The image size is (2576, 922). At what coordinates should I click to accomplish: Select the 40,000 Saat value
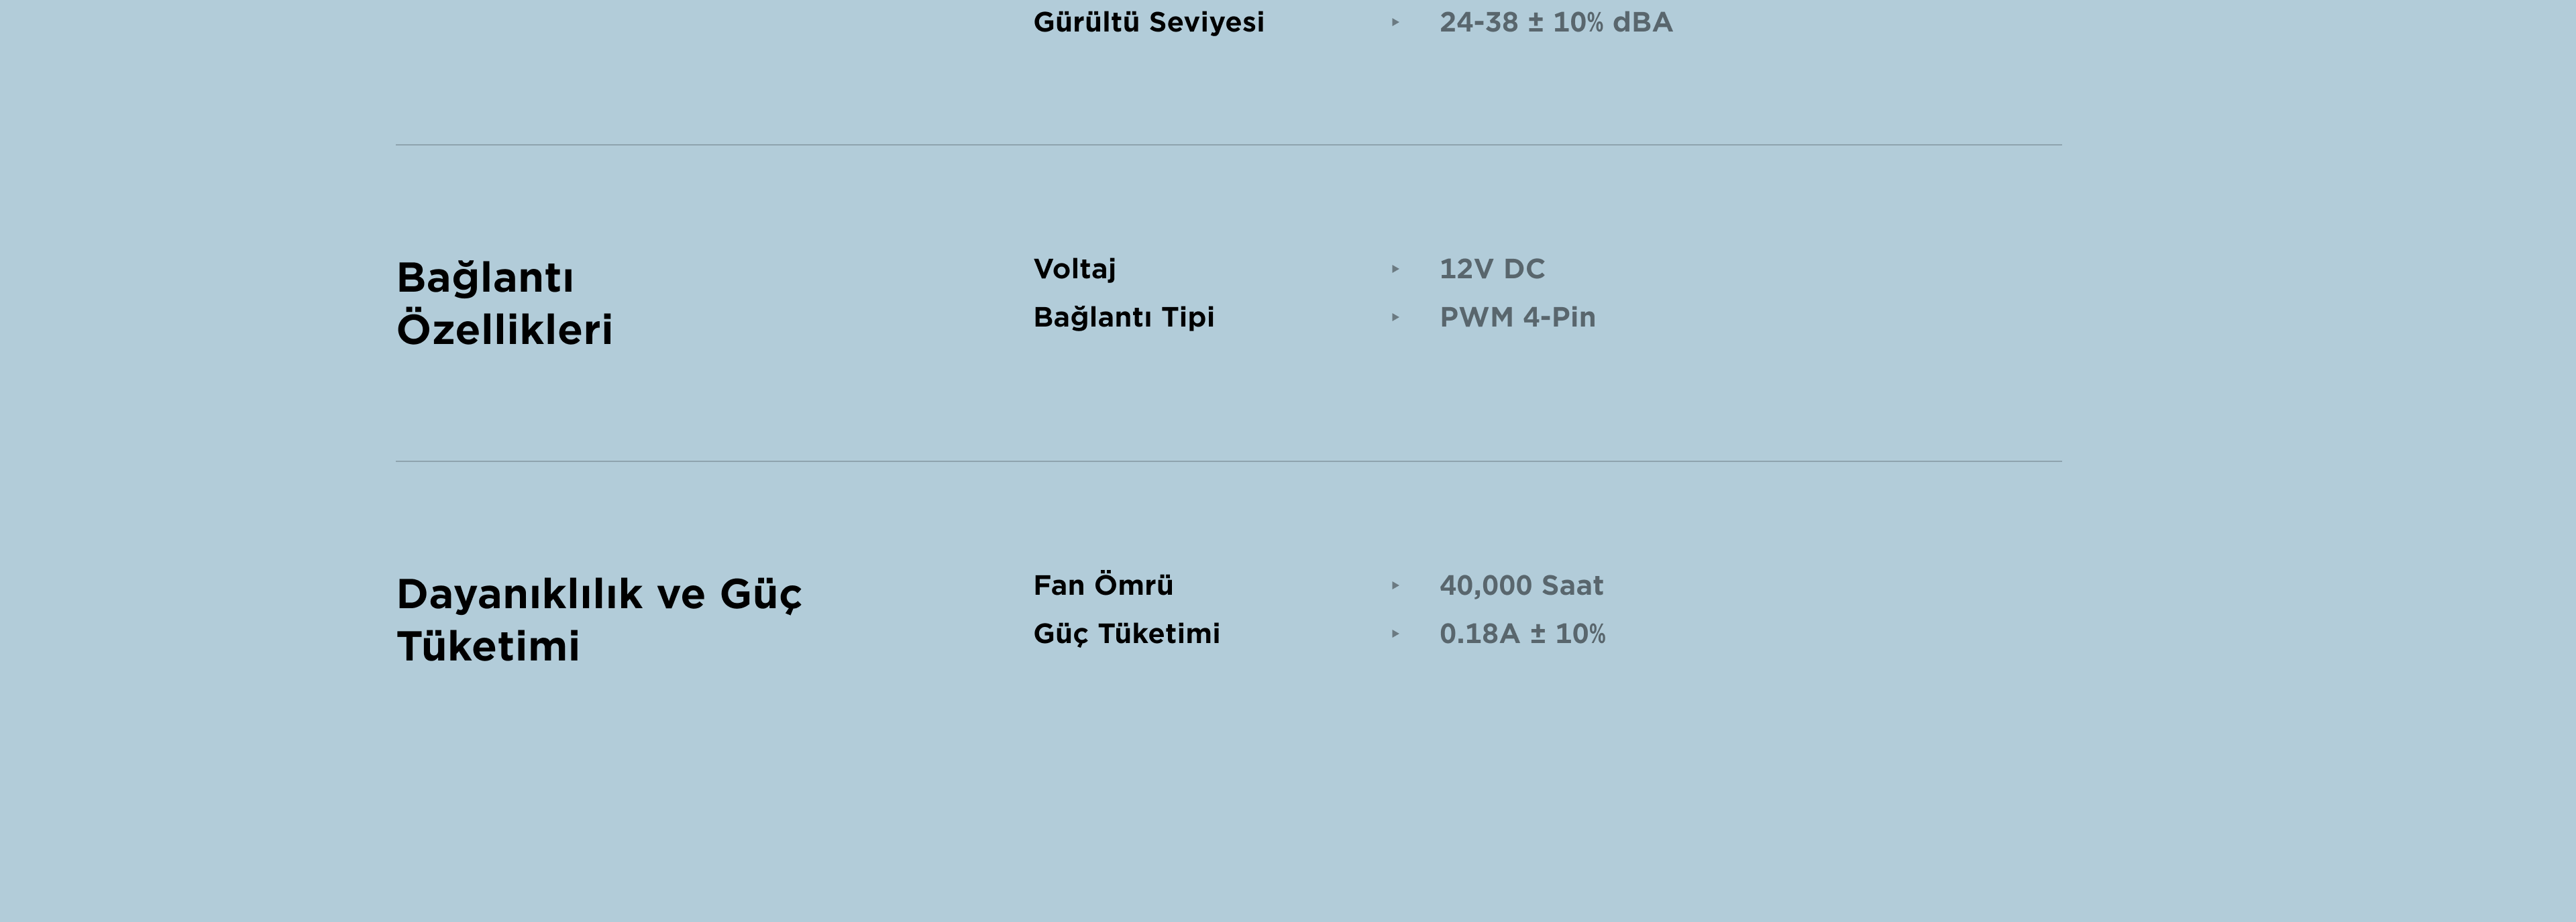(1521, 586)
